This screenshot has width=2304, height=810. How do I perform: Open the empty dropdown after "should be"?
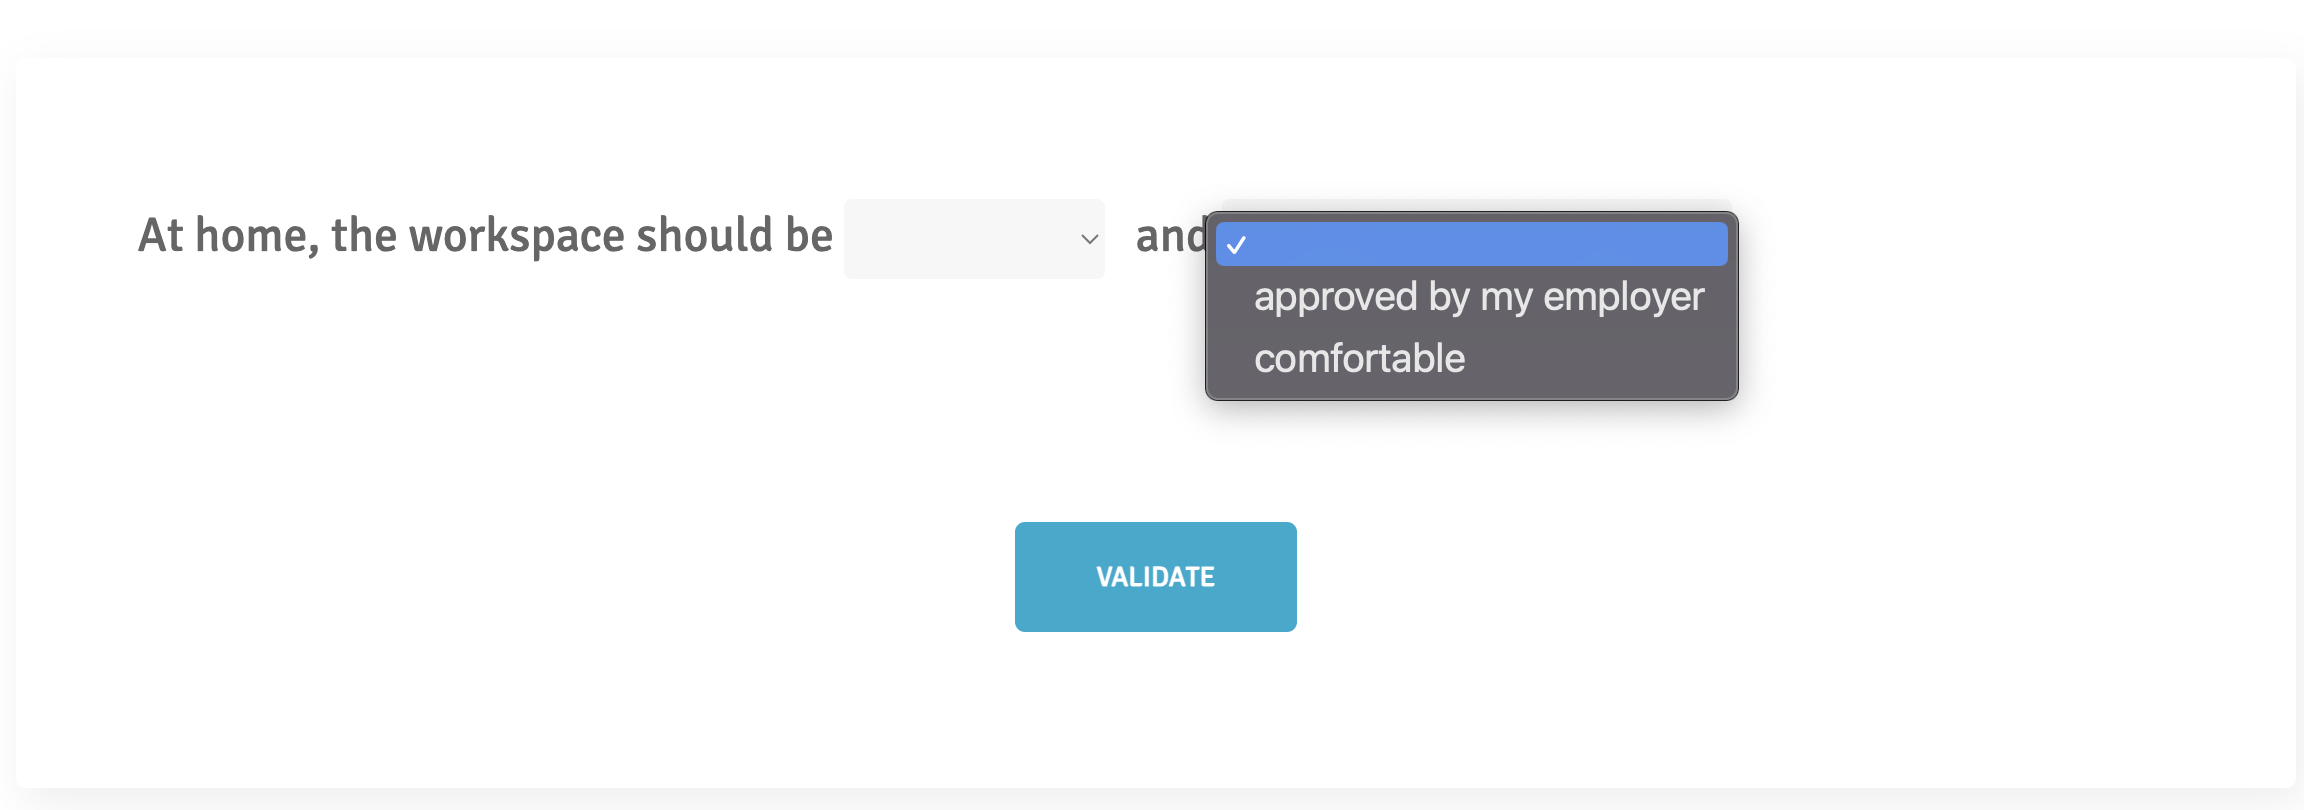point(973,239)
